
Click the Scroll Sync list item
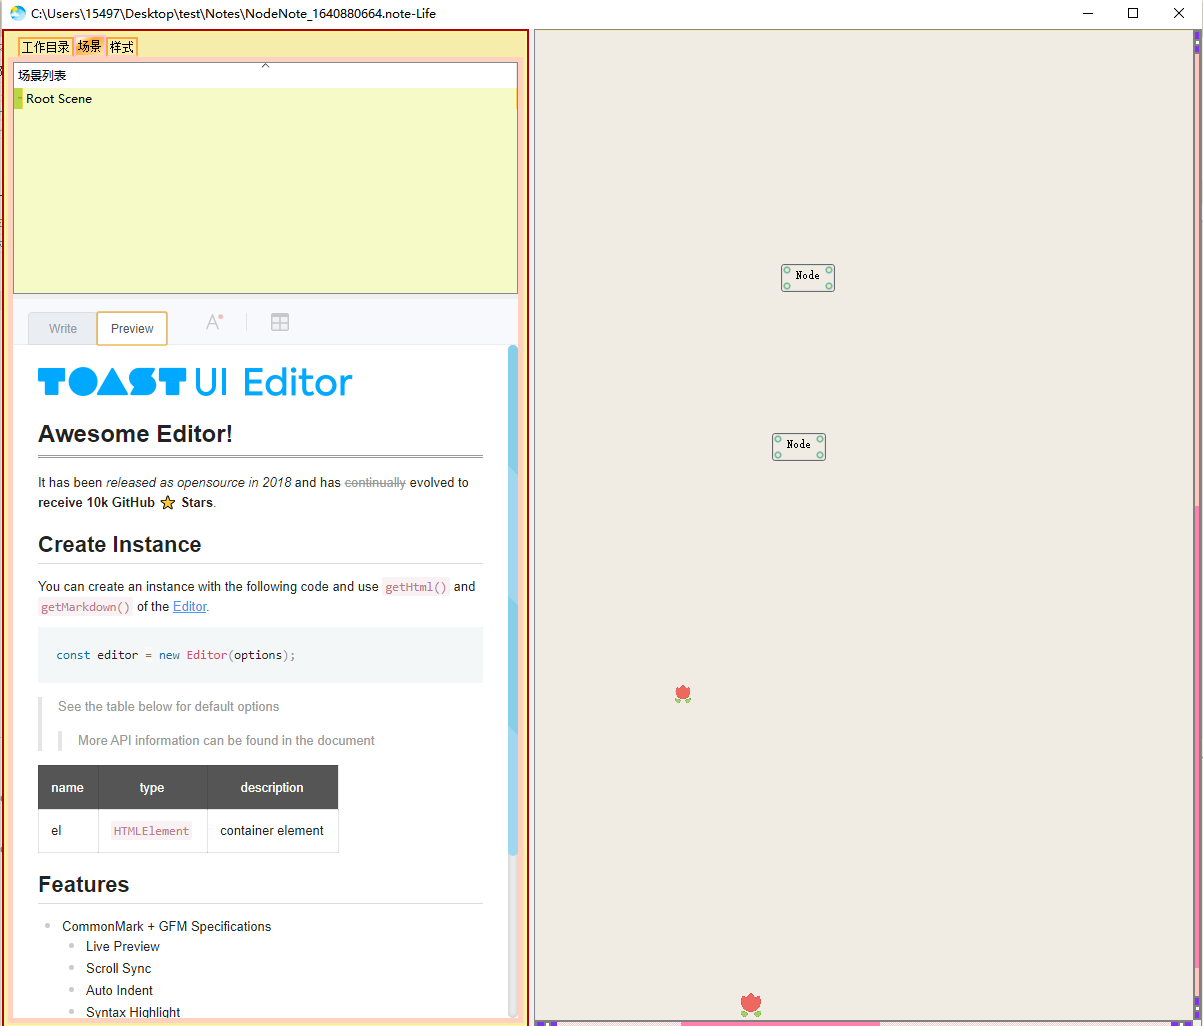point(118,968)
